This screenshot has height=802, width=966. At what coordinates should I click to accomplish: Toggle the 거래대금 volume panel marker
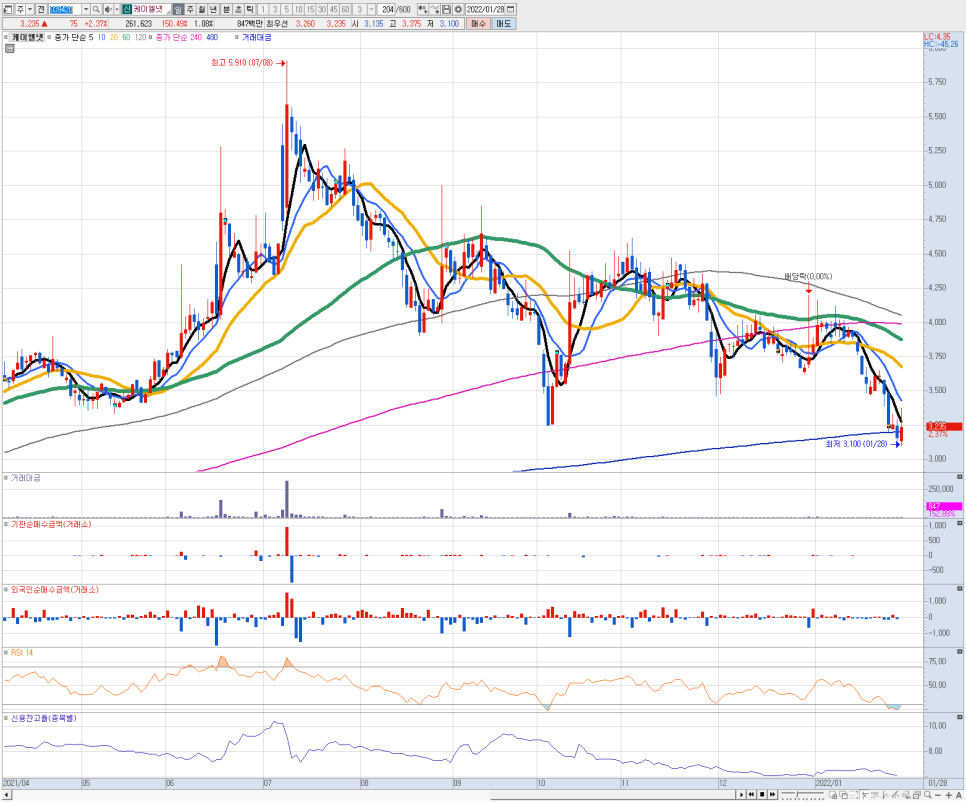(x=7, y=478)
